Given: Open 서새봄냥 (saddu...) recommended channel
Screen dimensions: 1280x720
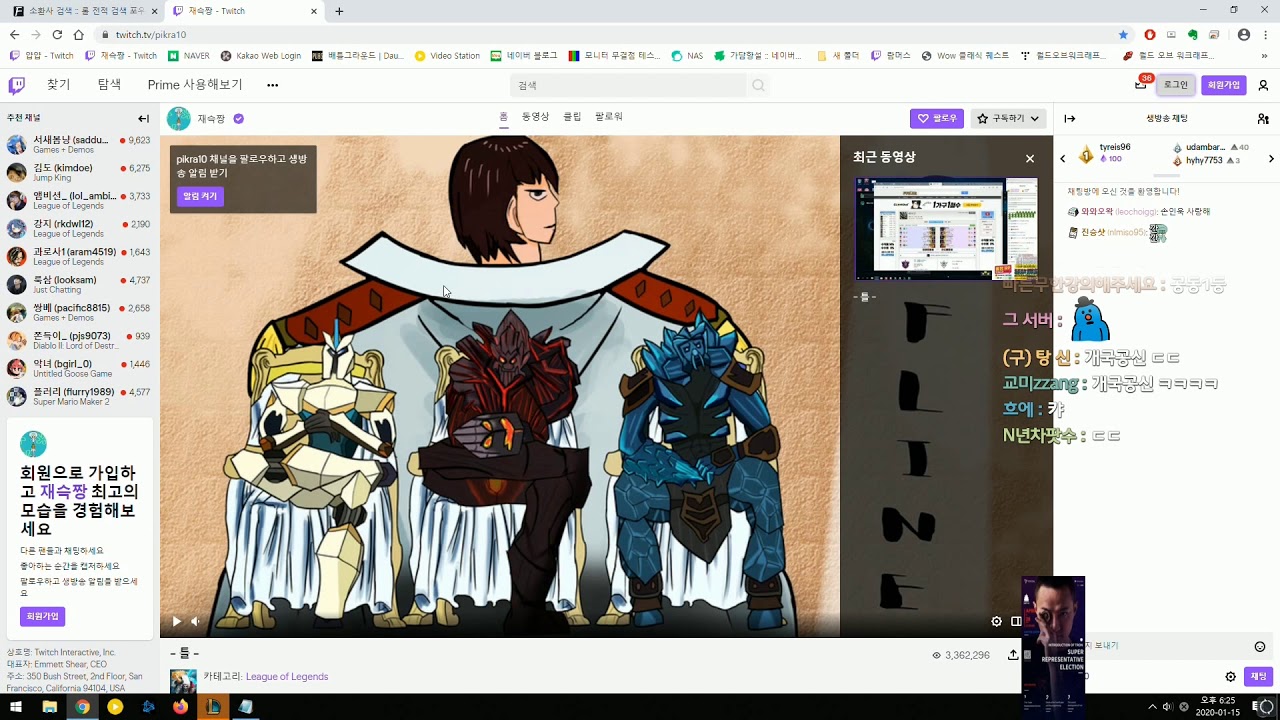Looking at the screenshot, I should pos(78,145).
